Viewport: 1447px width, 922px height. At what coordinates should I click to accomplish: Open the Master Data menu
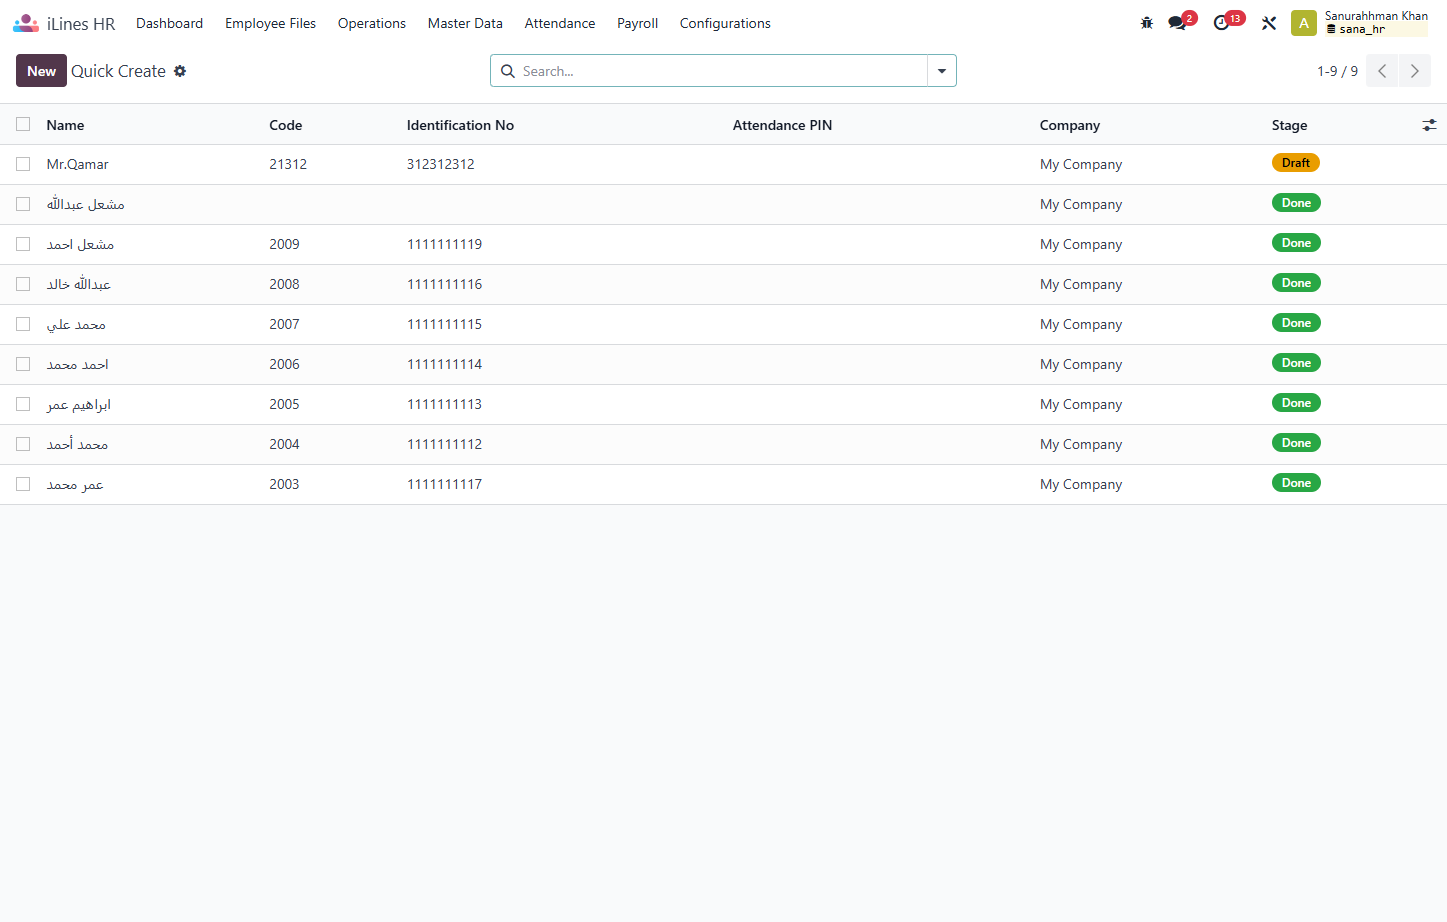pyautogui.click(x=465, y=23)
